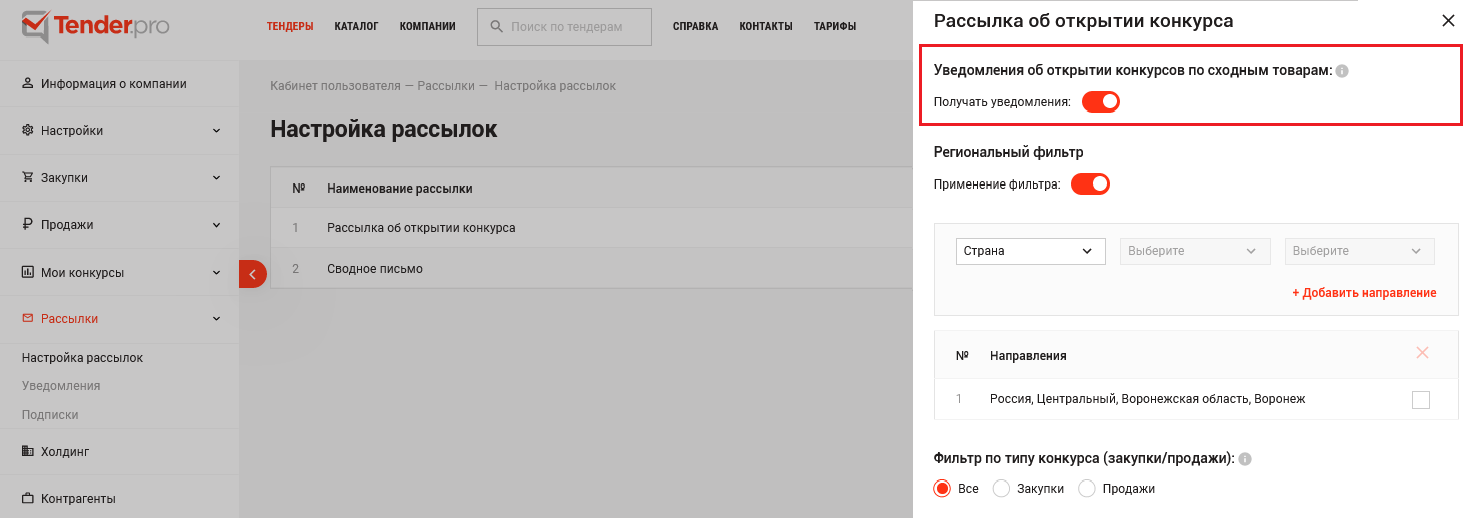The image size is (1472, 518).
Task: Click the Добавить направление link
Action: pyautogui.click(x=1364, y=293)
